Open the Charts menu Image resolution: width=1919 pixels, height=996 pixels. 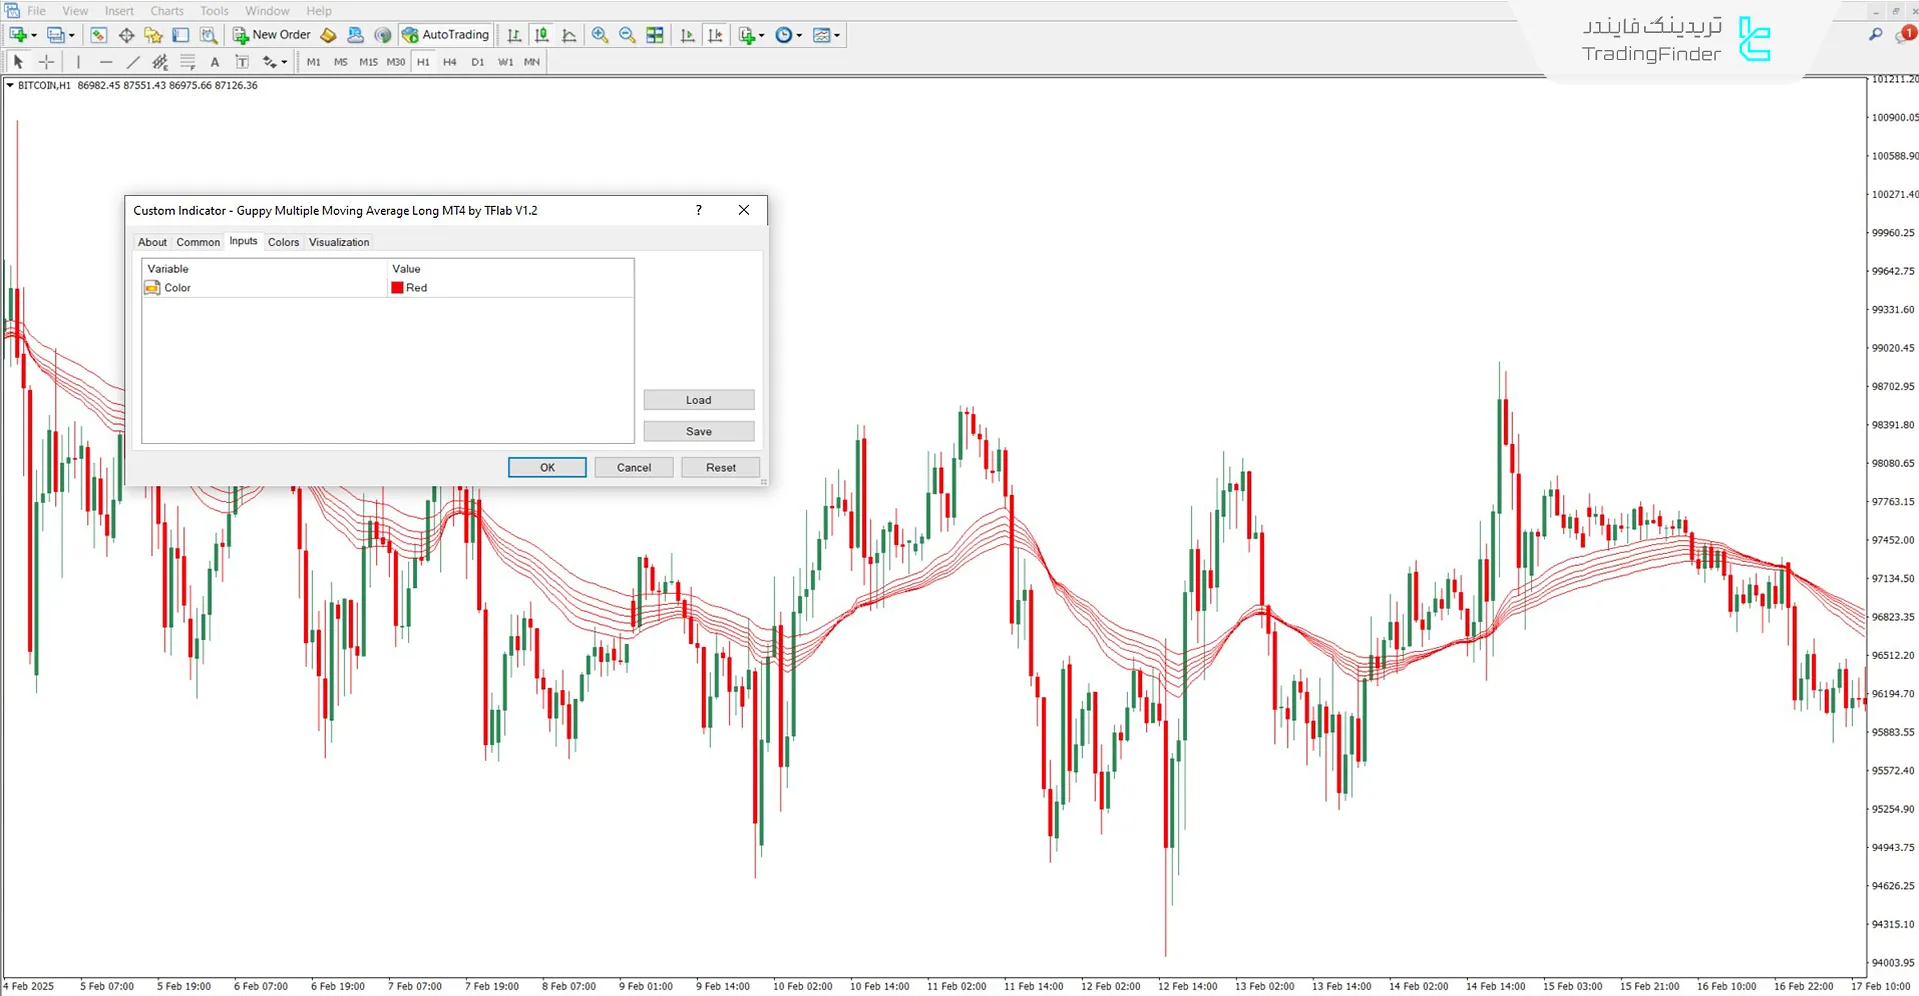pyautogui.click(x=166, y=11)
